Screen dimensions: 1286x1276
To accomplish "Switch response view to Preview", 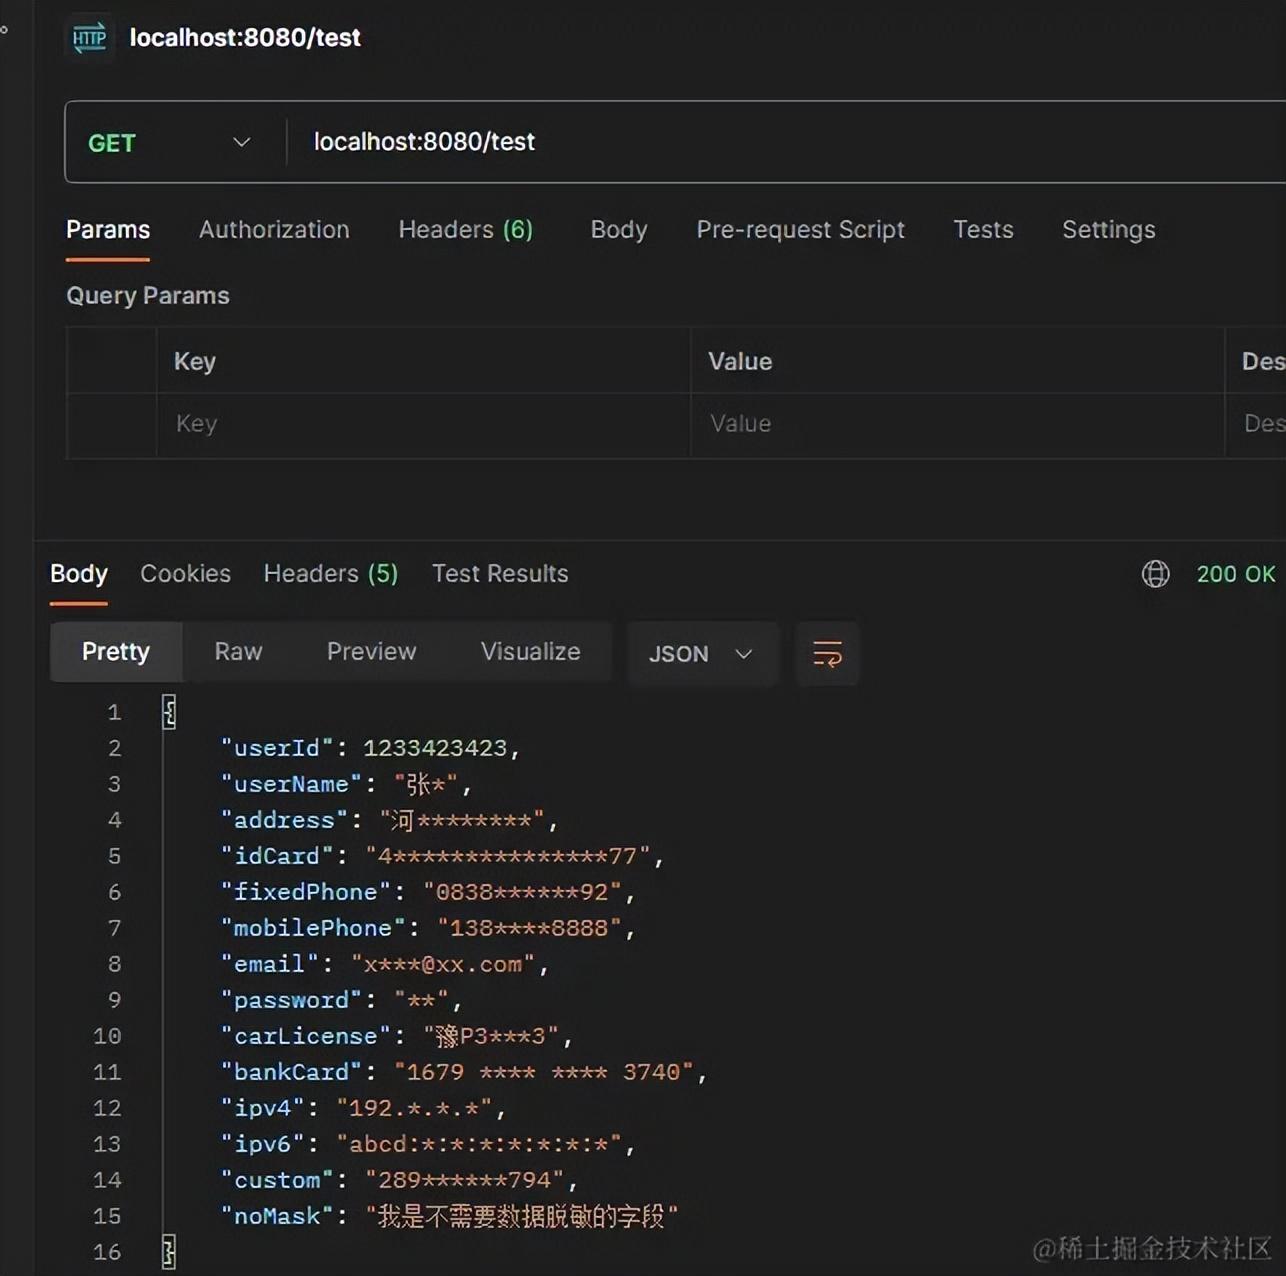I will [371, 652].
